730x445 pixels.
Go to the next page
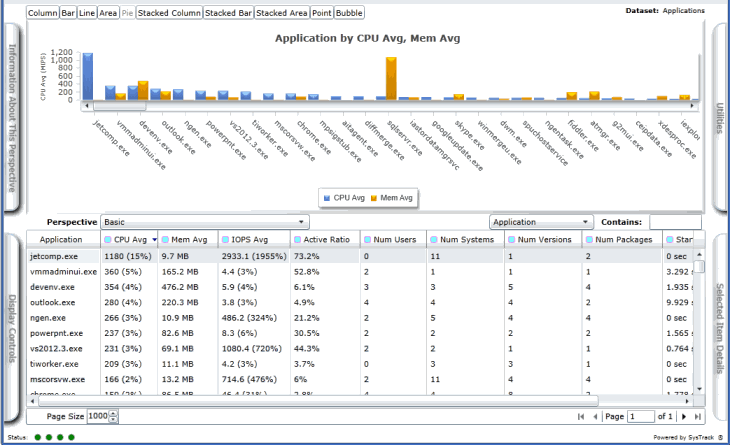[684, 417]
